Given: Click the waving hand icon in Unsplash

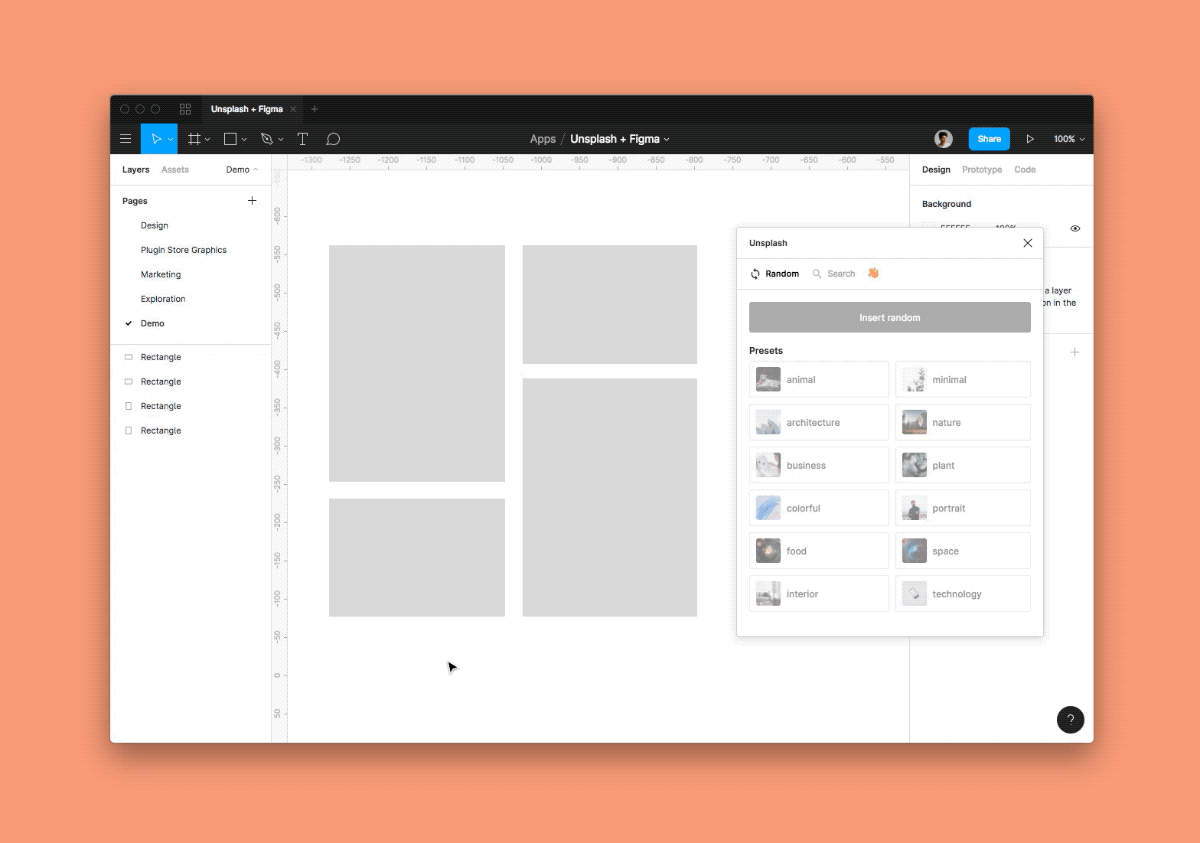Looking at the screenshot, I should pyautogui.click(x=873, y=273).
